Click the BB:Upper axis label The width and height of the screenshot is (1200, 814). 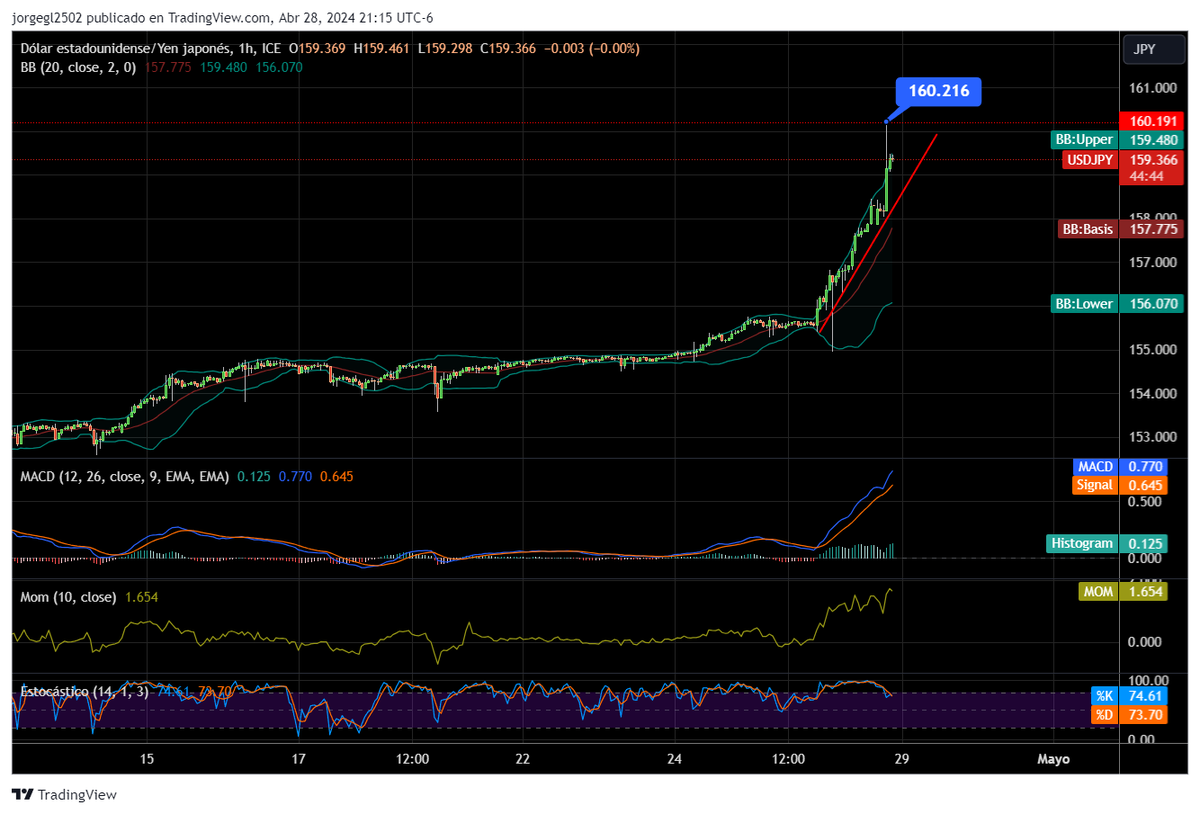coord(1084,140)
